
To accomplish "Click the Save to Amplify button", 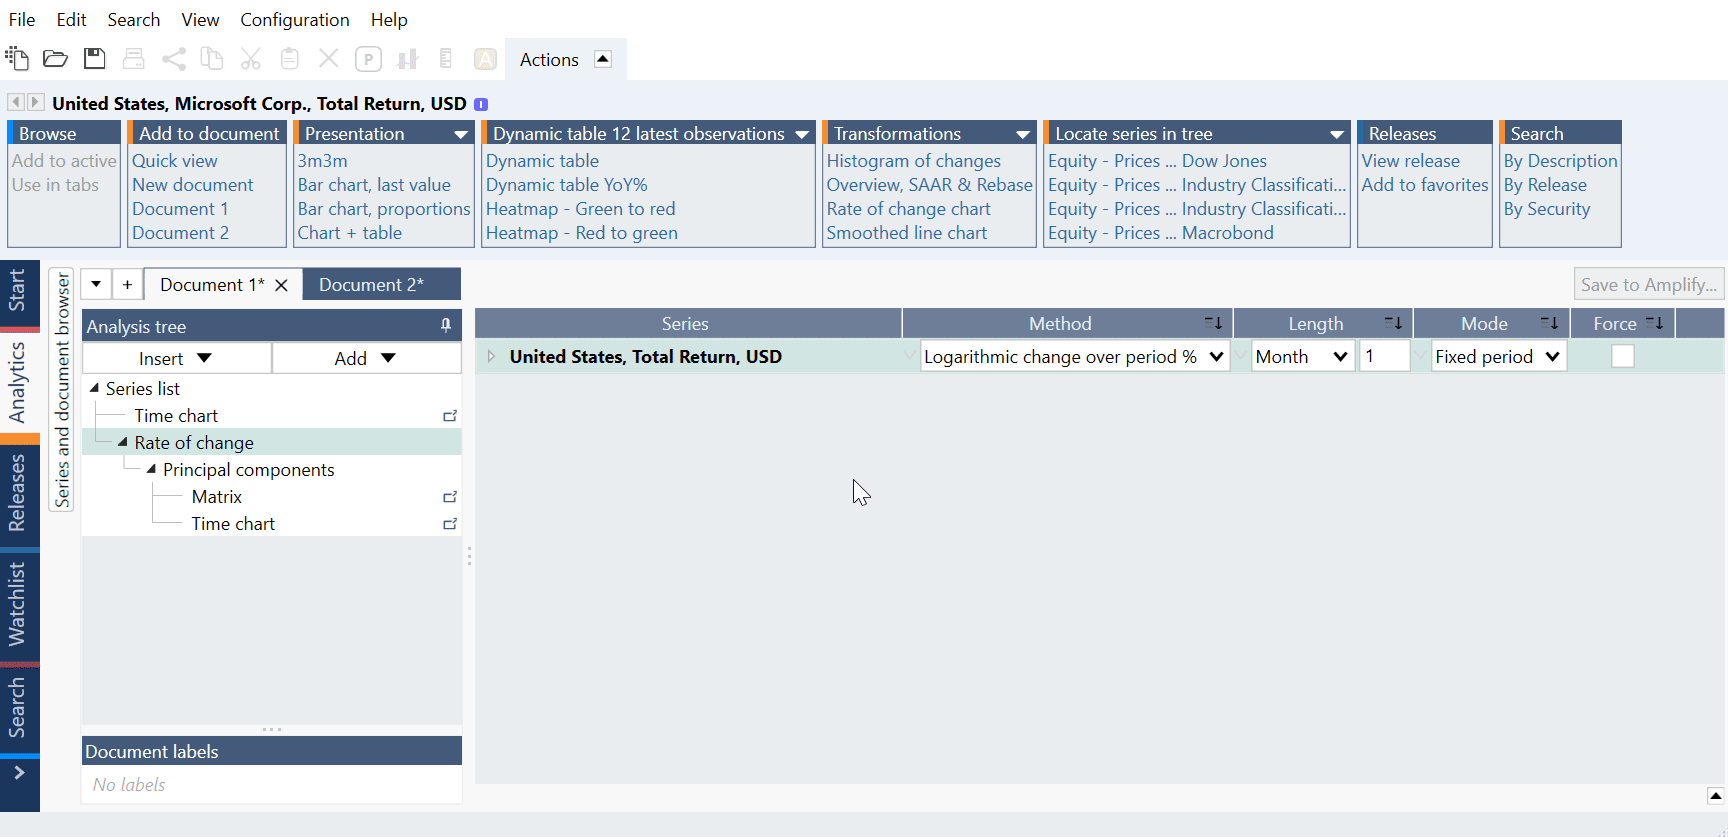I will coord(1648,285).
